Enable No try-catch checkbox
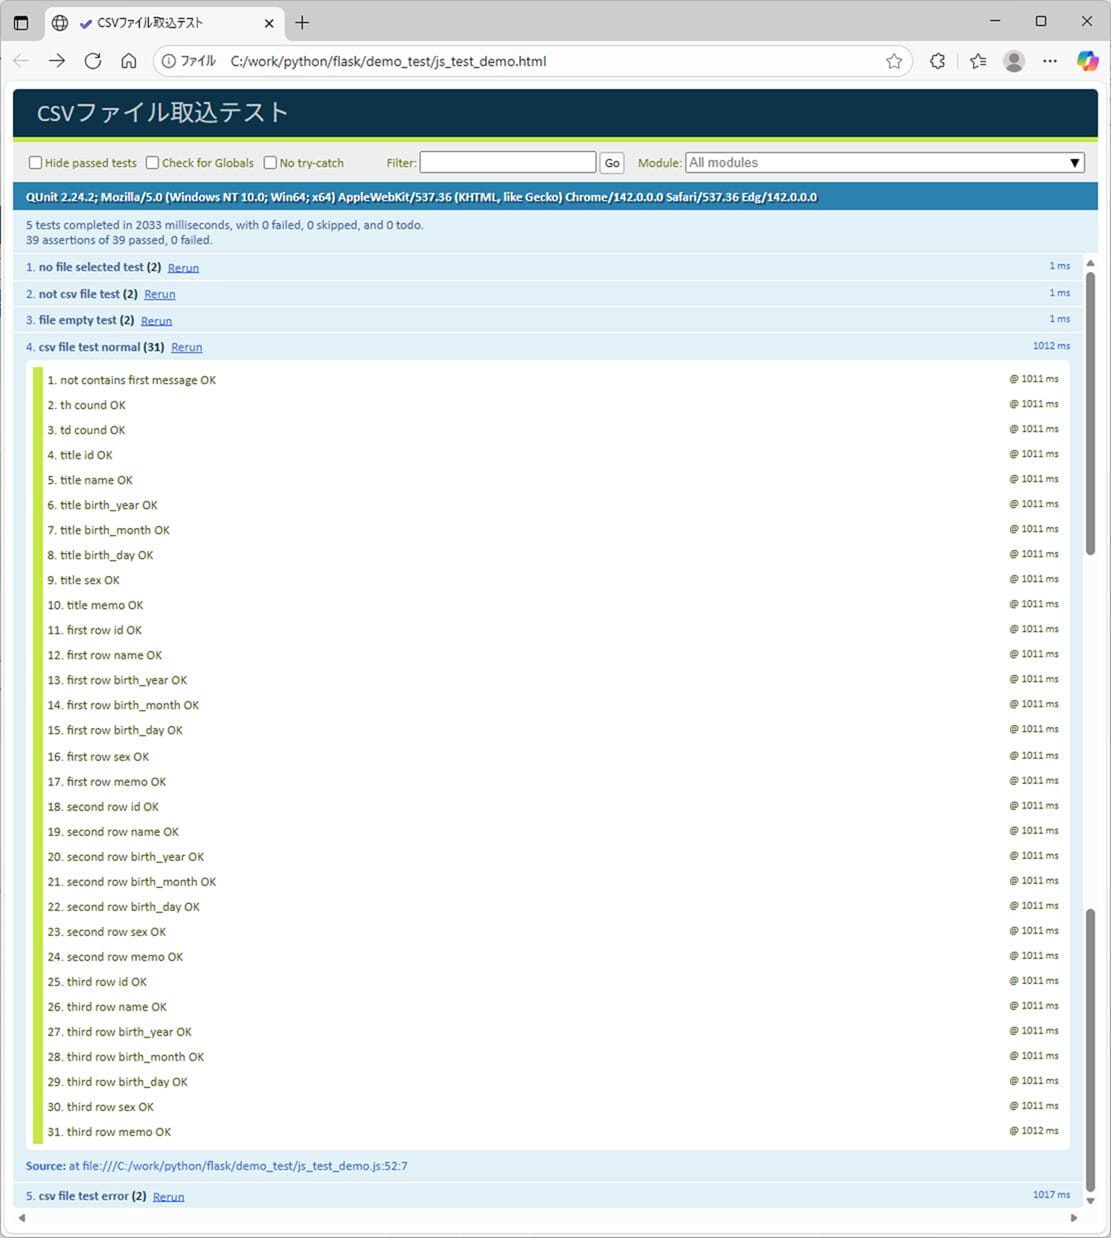The width and height of the screenshot is (1111, 1238). (x=270, y=163)
